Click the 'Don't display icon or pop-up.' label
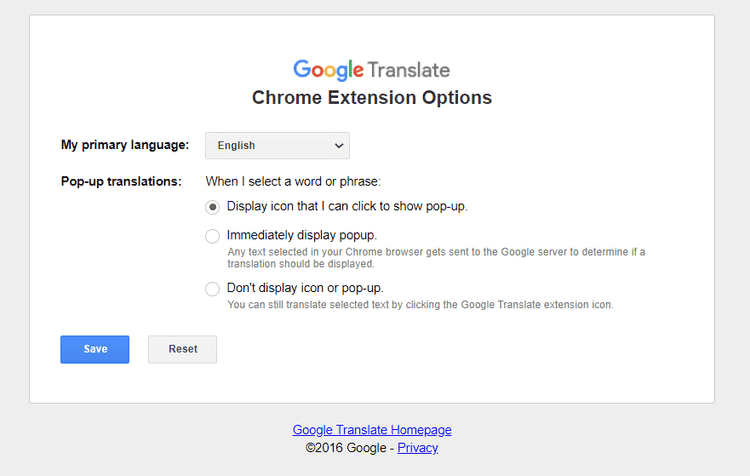 [x=305, y=288]
